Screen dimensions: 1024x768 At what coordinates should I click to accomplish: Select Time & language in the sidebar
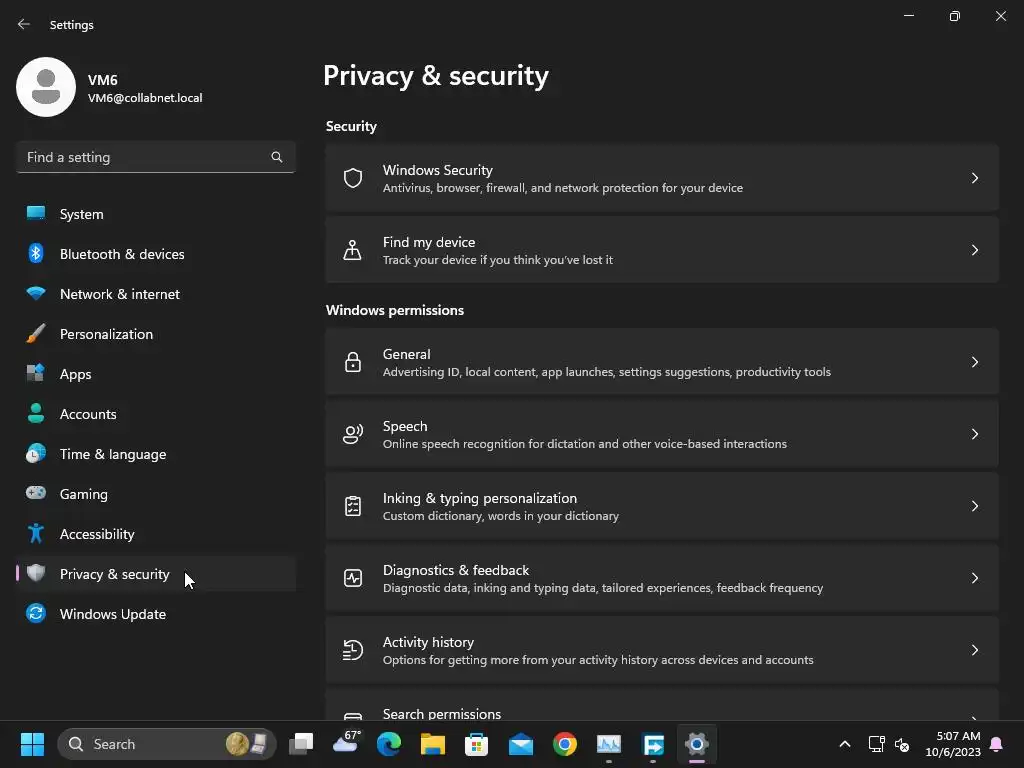point(155,453)
